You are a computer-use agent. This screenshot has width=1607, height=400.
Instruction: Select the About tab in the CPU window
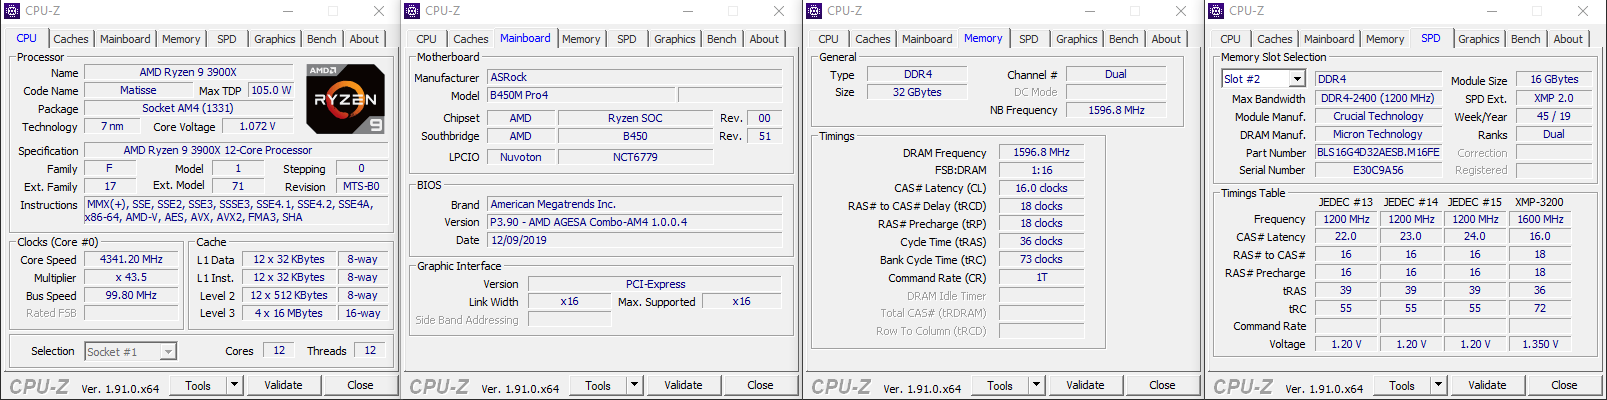(x=364, y=39)
